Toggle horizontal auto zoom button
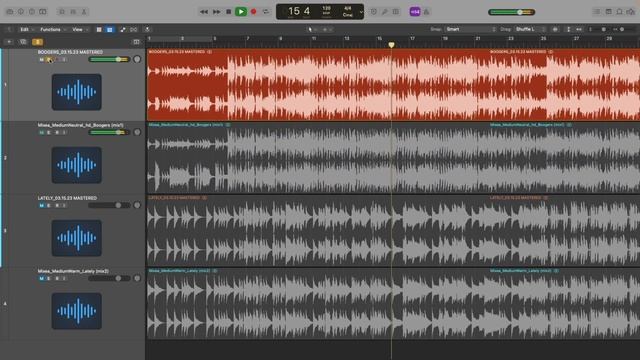 pos(579,29)
